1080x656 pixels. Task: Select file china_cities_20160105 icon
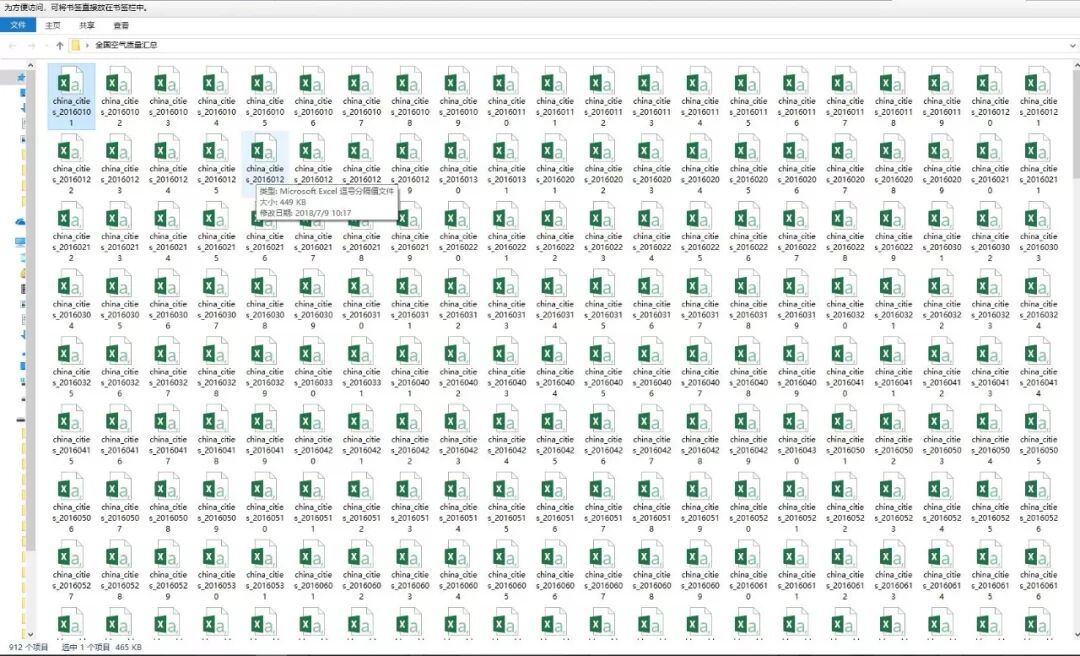(264, 82)
